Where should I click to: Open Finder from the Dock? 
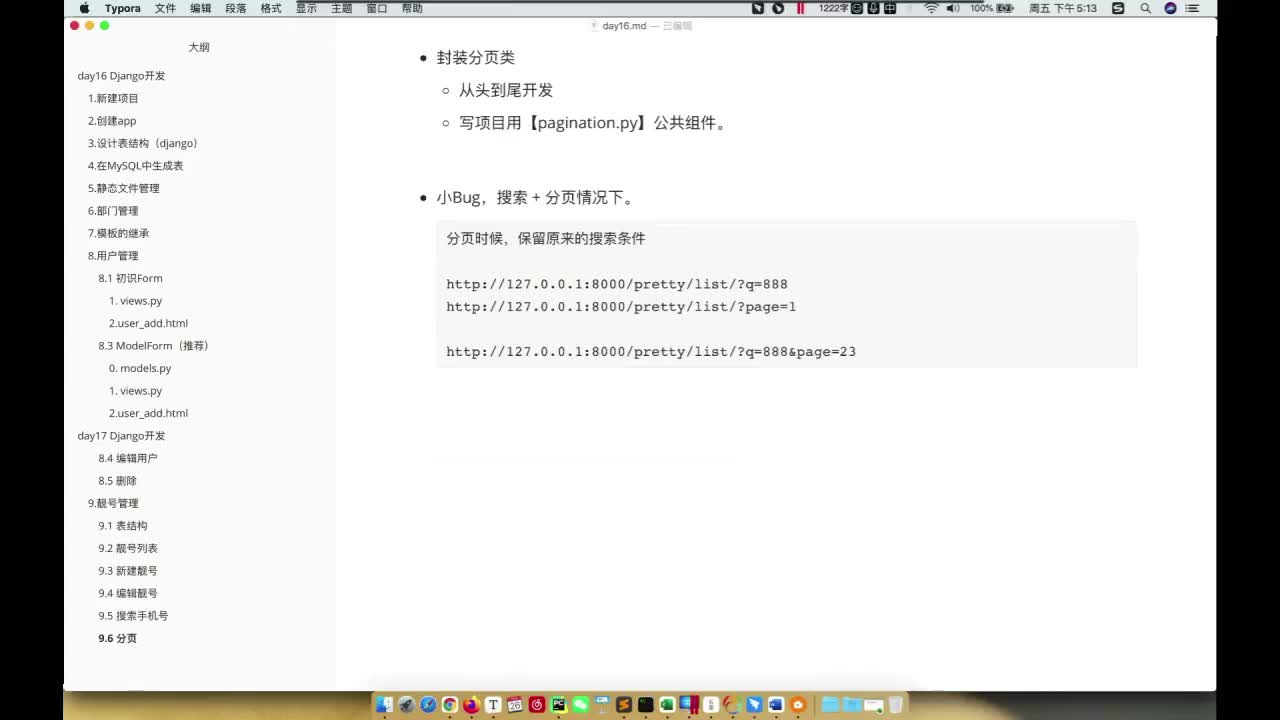coord(385,705)
